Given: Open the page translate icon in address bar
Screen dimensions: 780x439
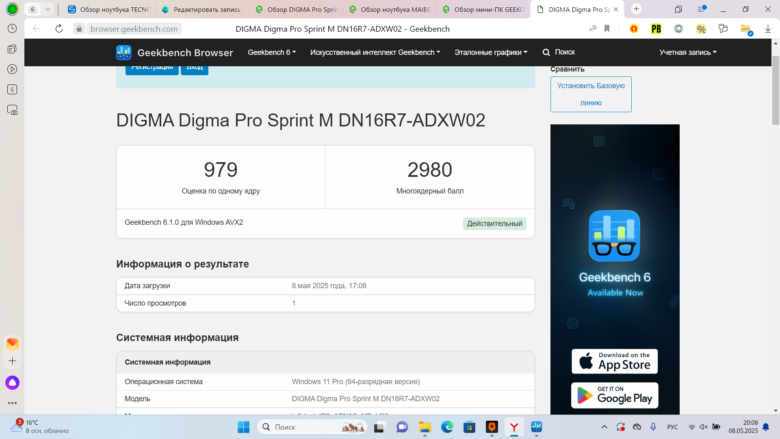Looking at the screenshot, I should (x=592, y=29).
